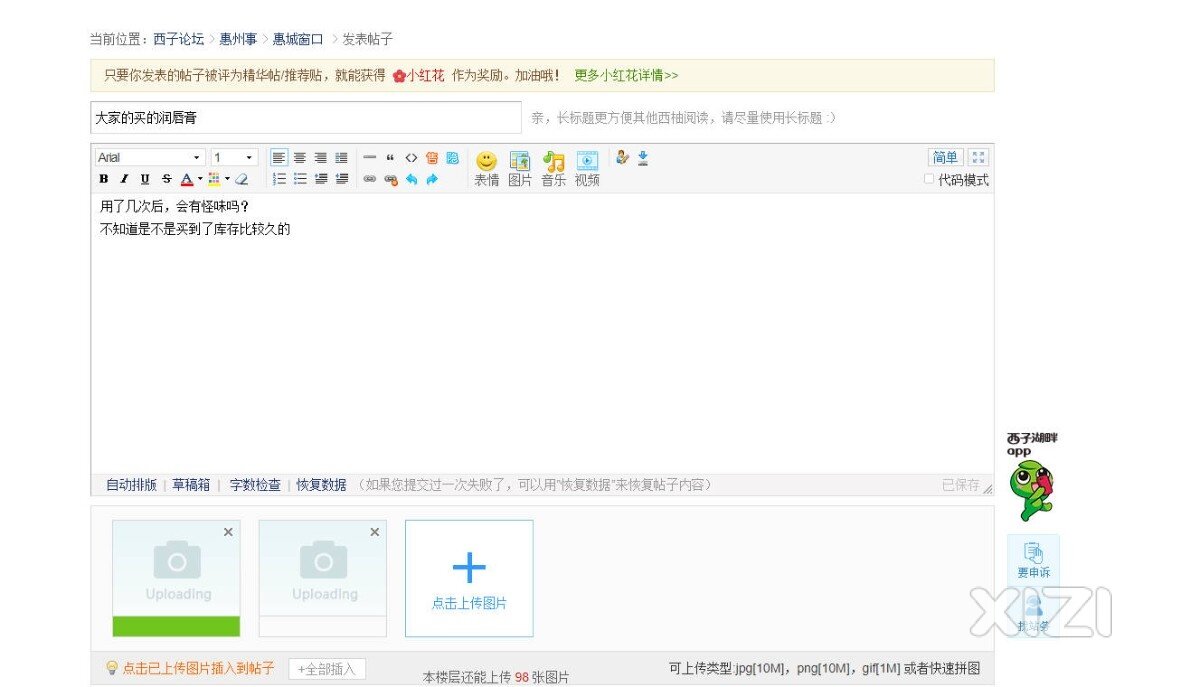This screenshot has width=1200, height=687.
Task: Toggle bold formatting in the editor toolbar
Action: (103, 179)
